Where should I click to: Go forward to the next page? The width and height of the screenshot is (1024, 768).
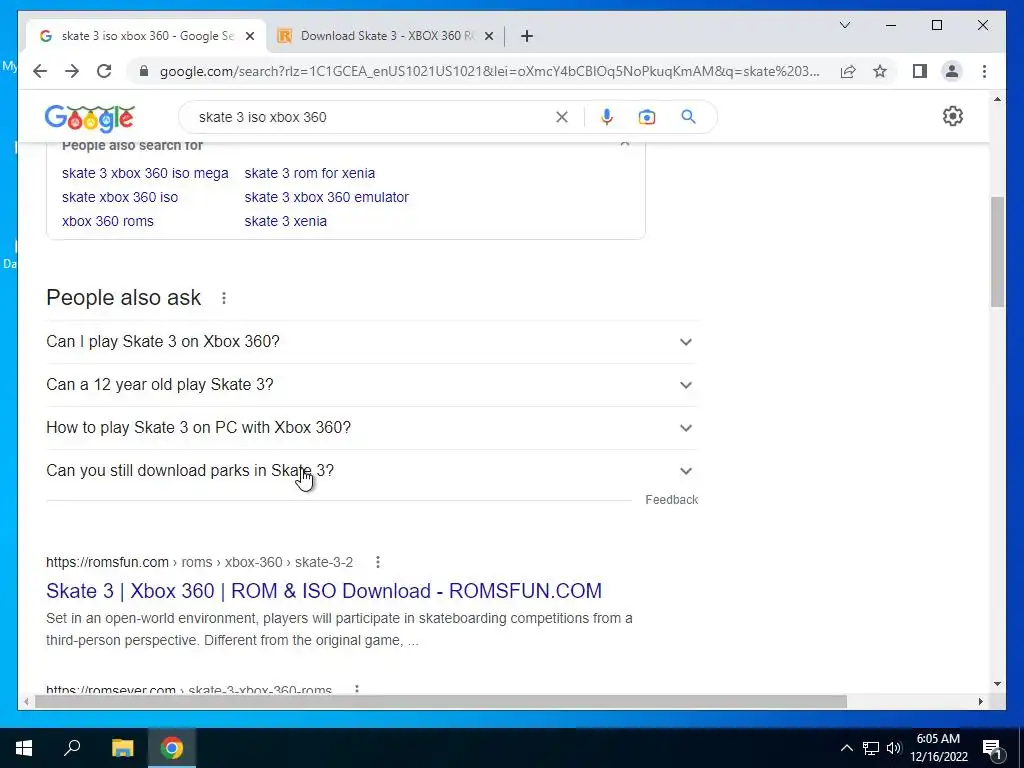pyautogui.click(x=72, y=71)
